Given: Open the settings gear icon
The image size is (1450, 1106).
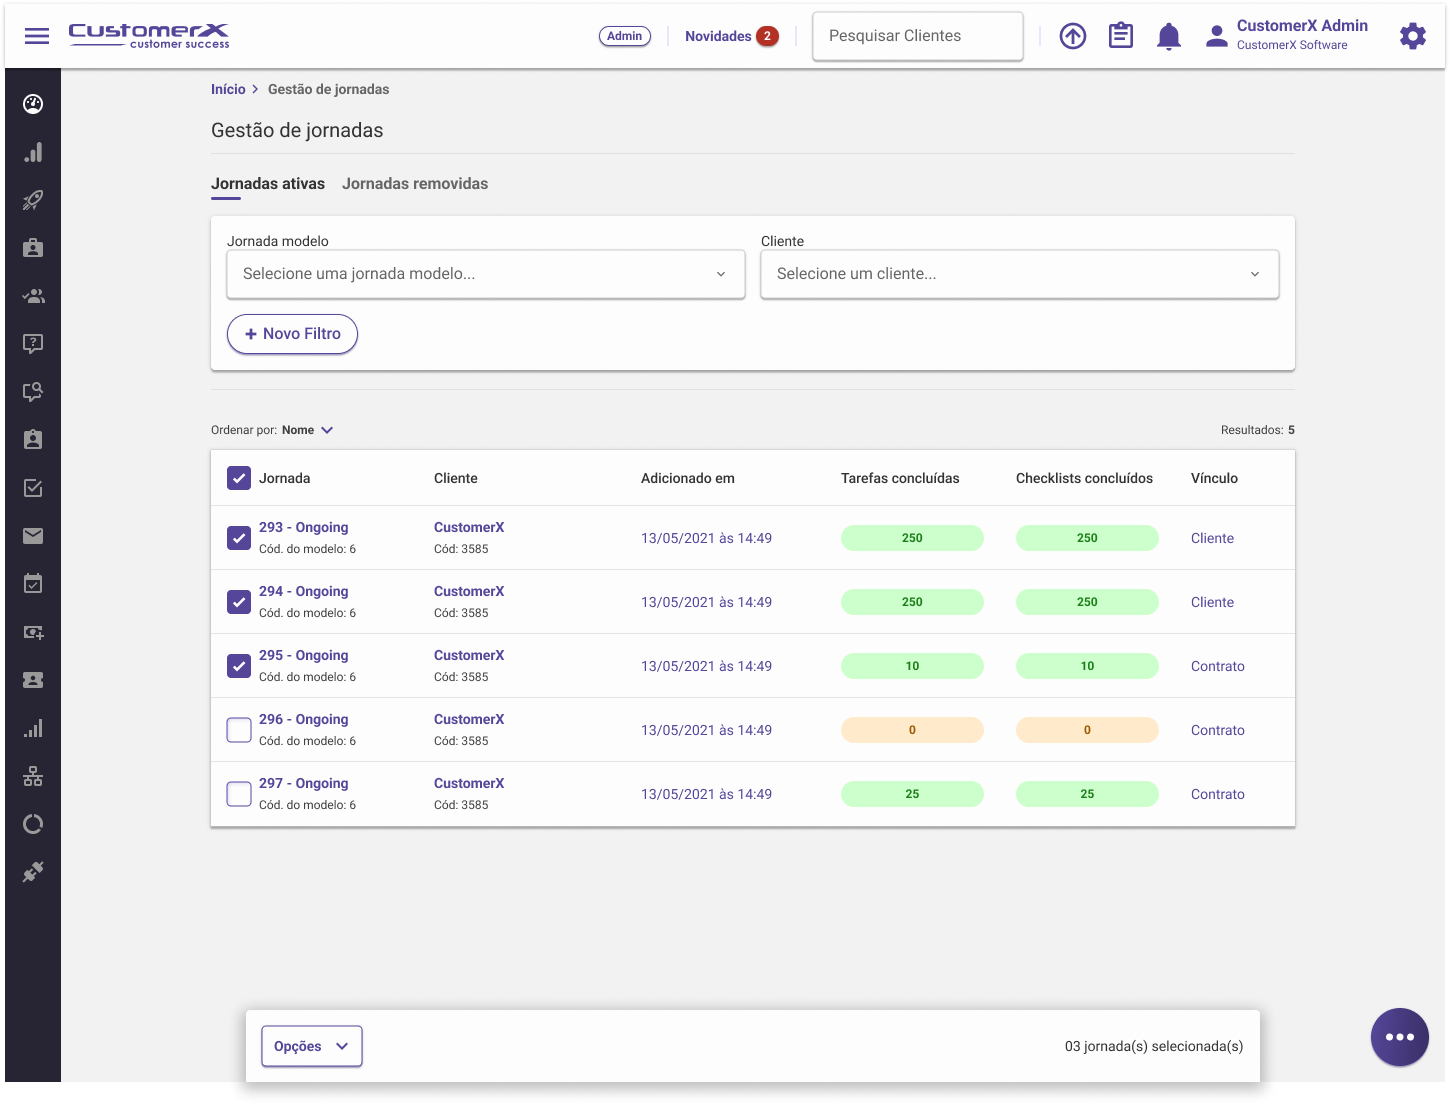Looking at the screenshot, I should point(1412,37).
